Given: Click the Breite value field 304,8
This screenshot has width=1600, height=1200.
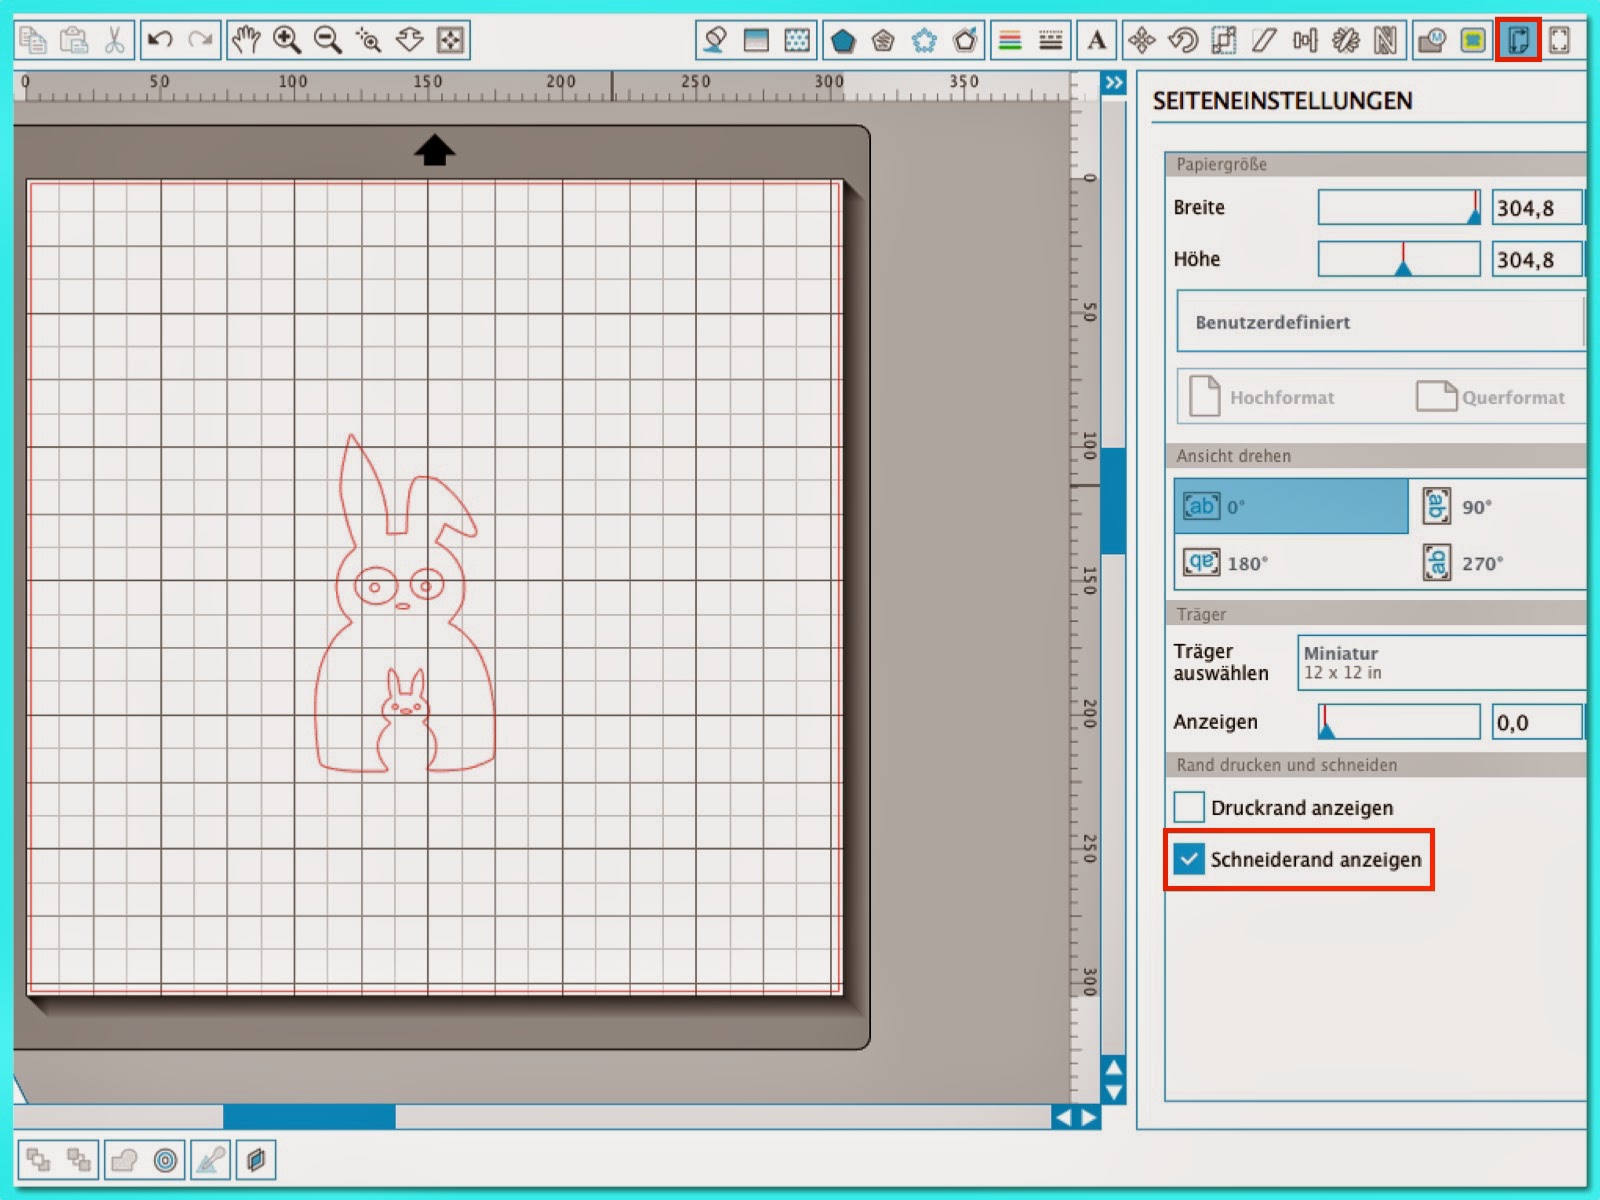Looking at the screenshot, I should 1537,208.
